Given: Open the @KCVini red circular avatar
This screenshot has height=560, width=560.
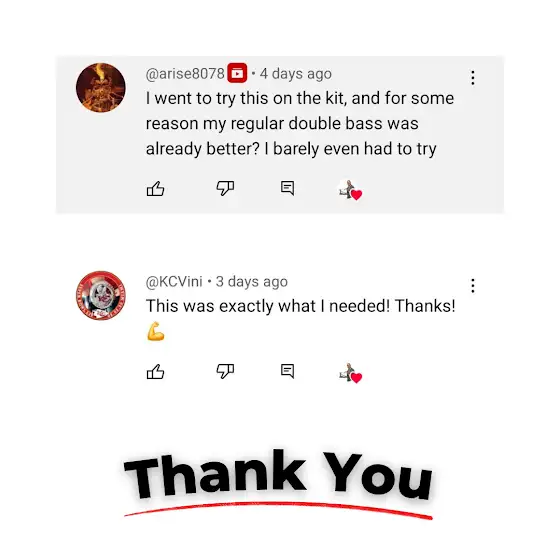Looking at the screenshot, I should (x=101, y=296).
